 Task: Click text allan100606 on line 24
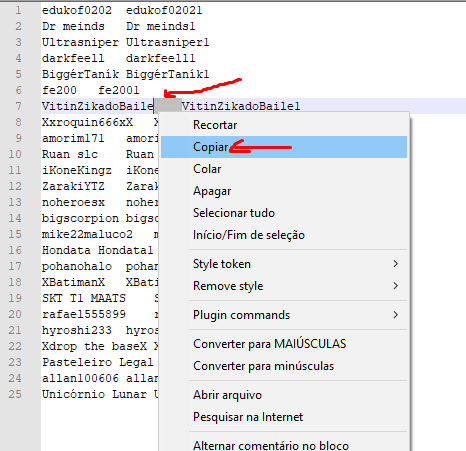point(80,378)
